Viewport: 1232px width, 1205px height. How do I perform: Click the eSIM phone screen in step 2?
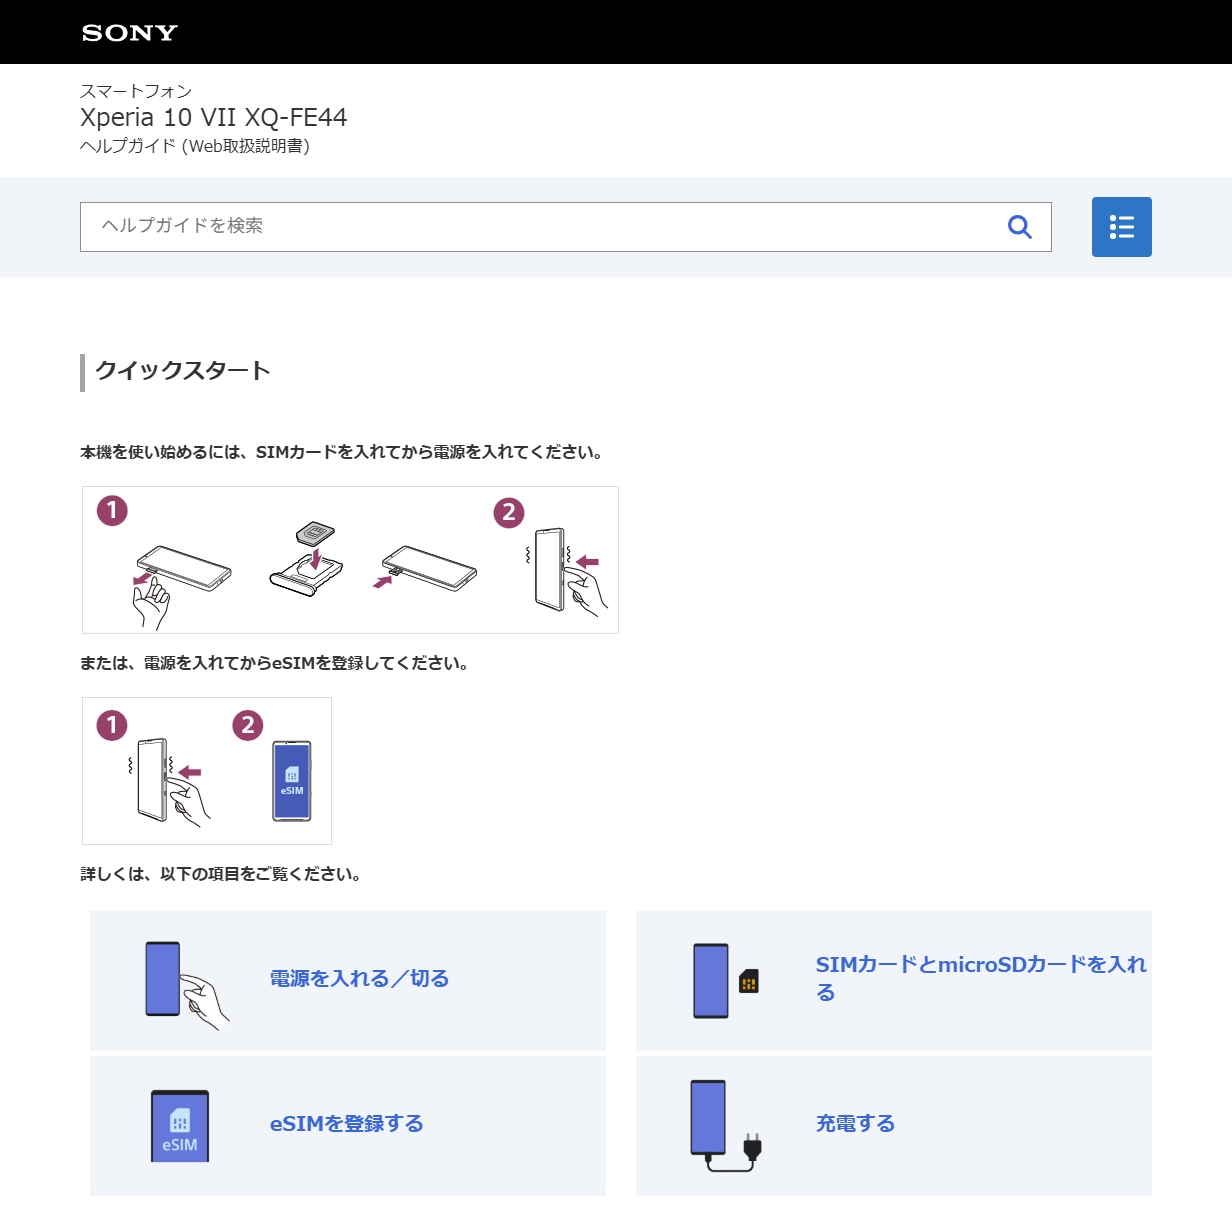click(292, 781)
